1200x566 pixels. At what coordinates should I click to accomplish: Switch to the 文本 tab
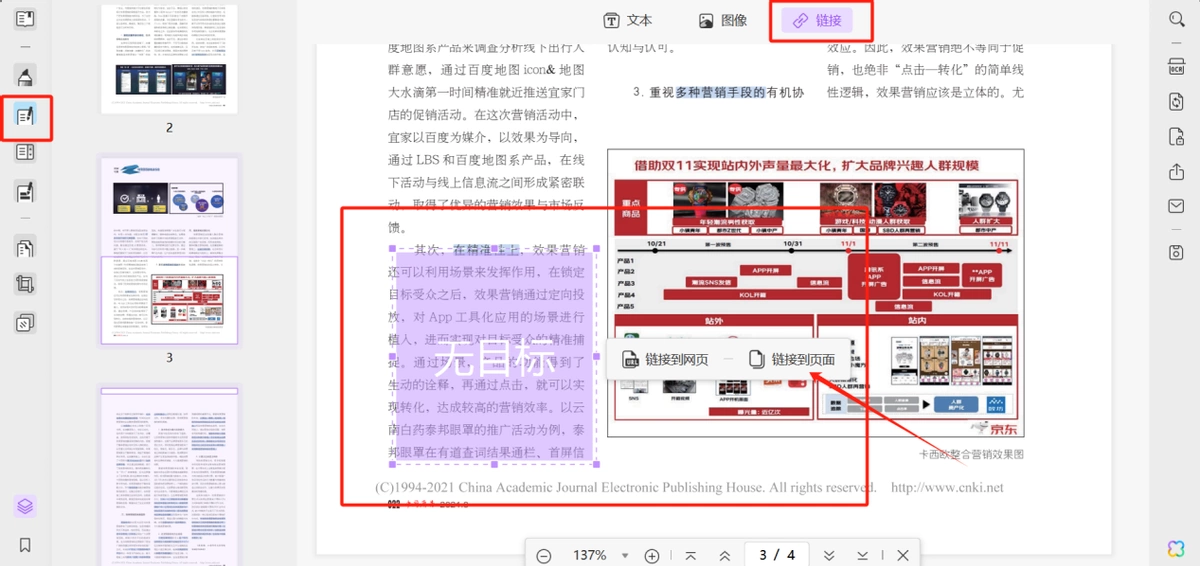click(628, 20)
